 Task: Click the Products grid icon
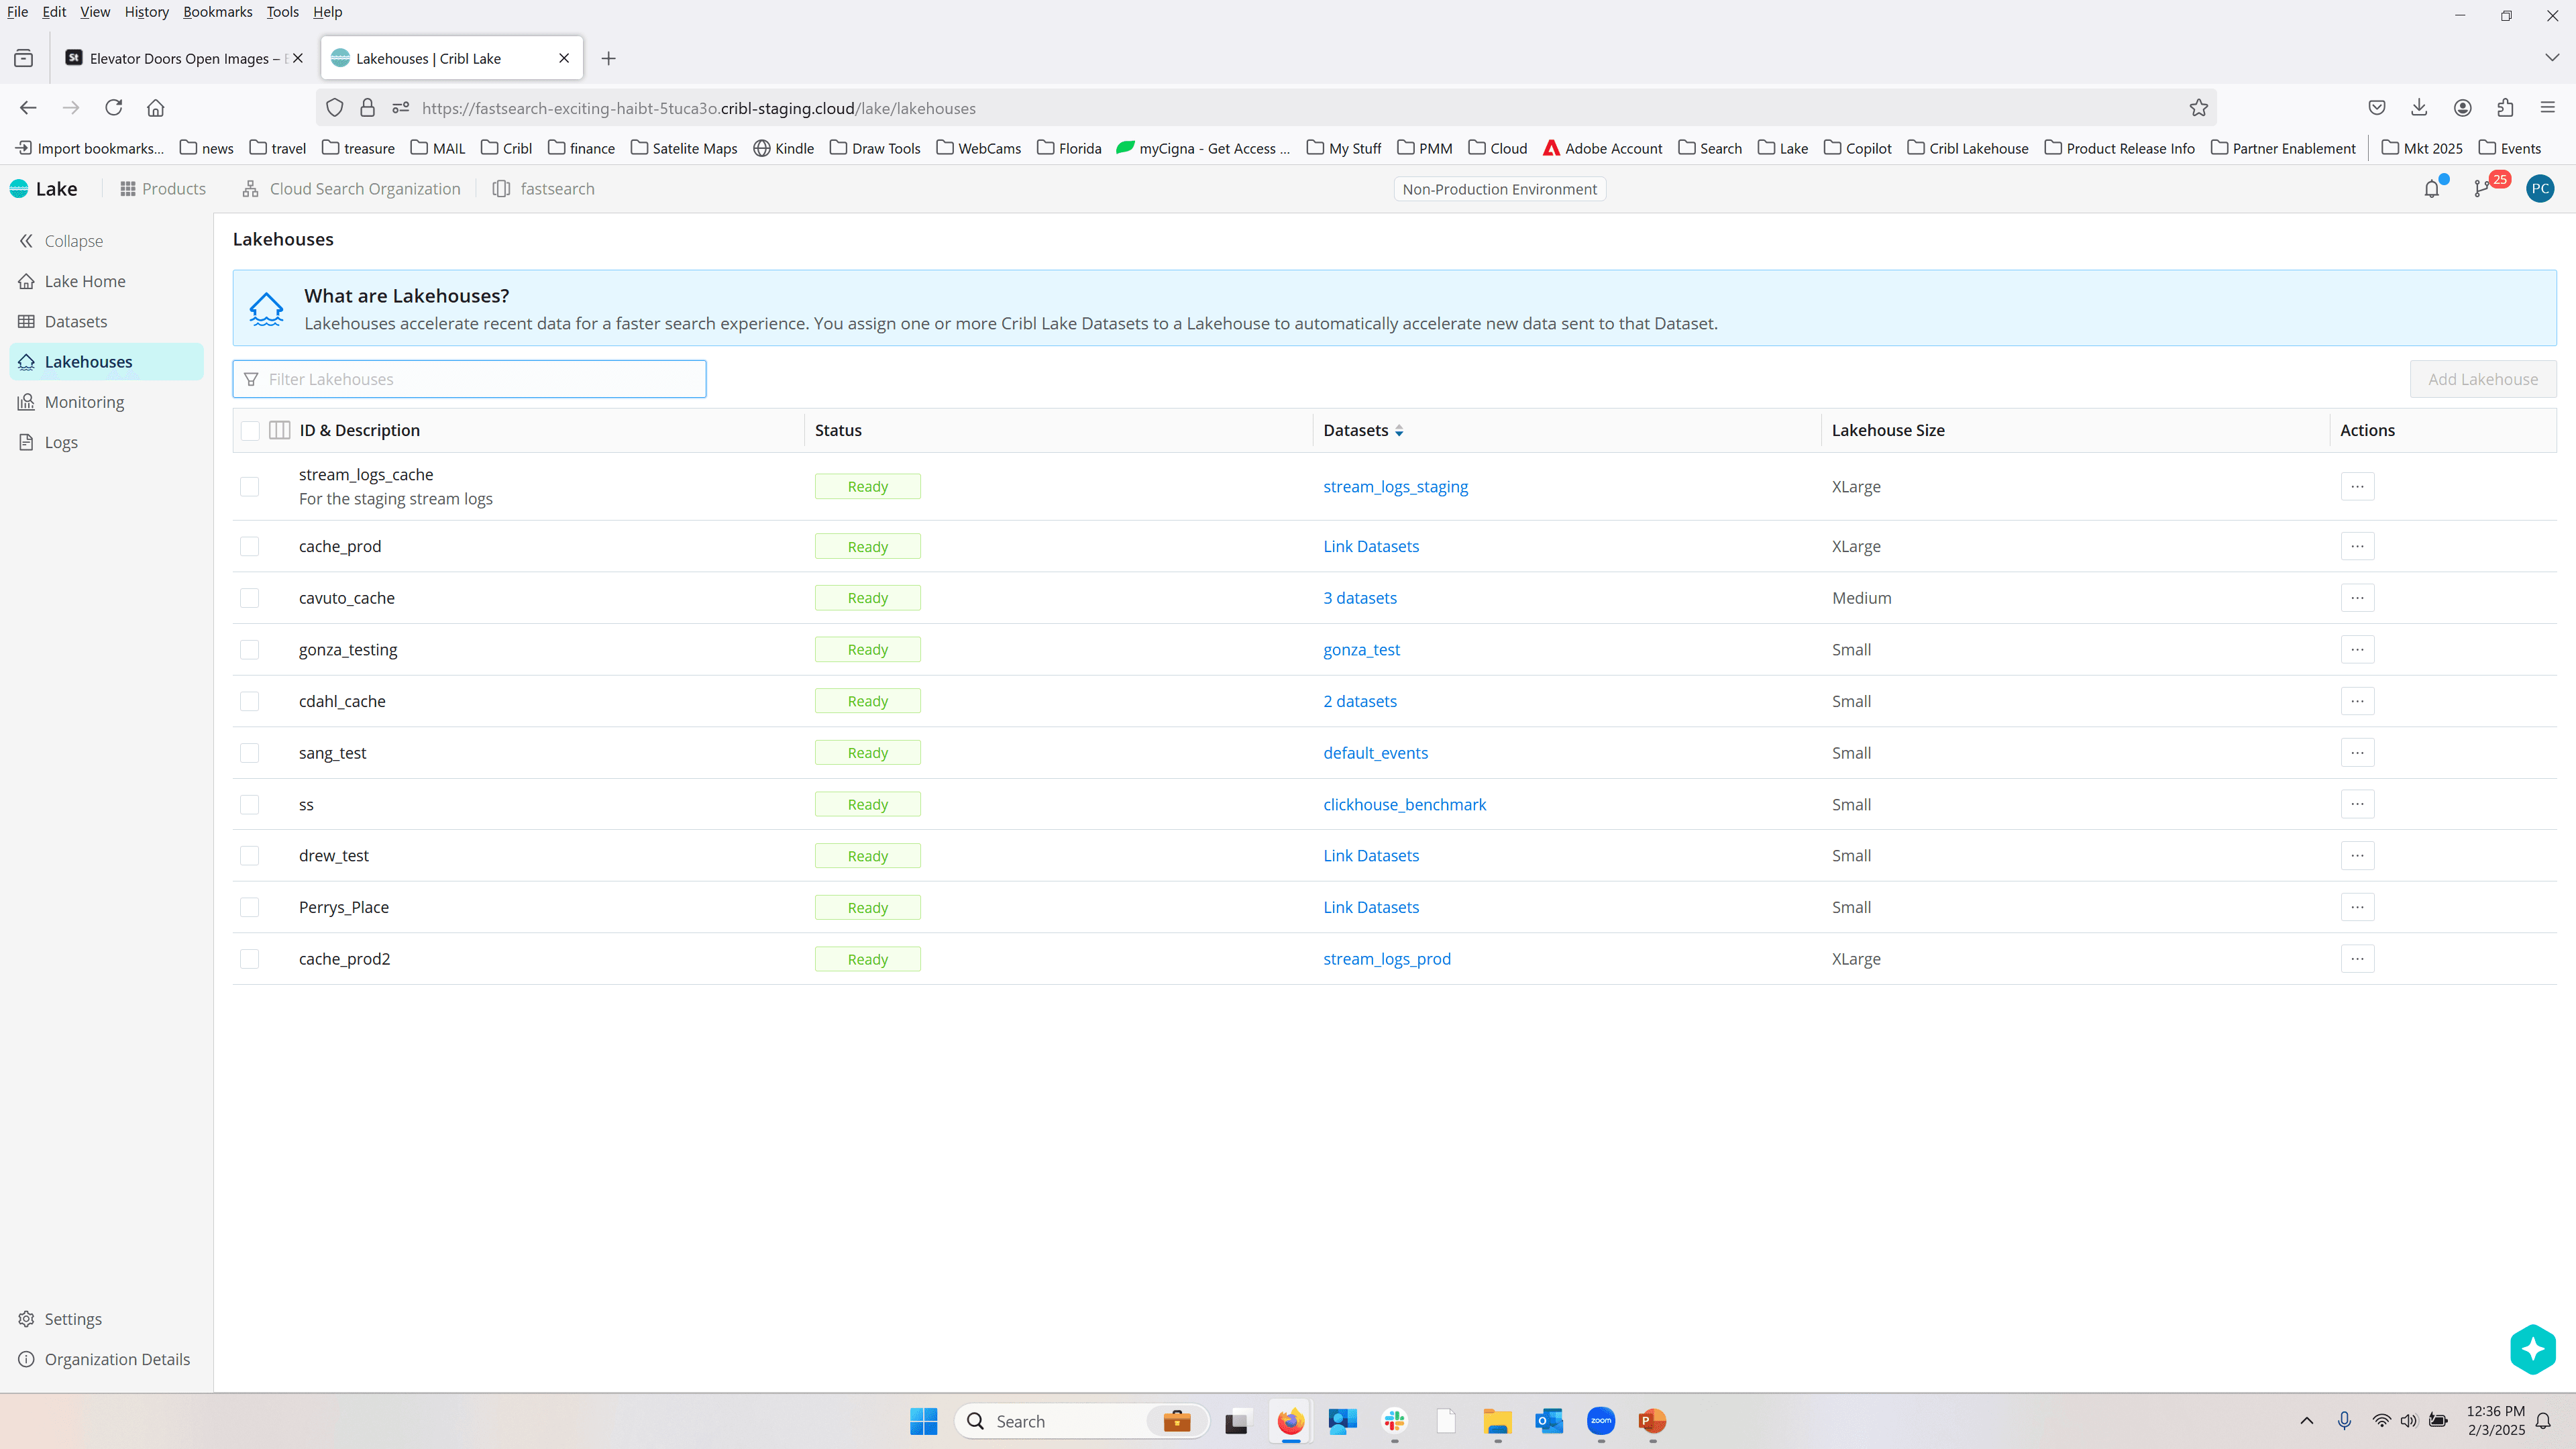128,189
